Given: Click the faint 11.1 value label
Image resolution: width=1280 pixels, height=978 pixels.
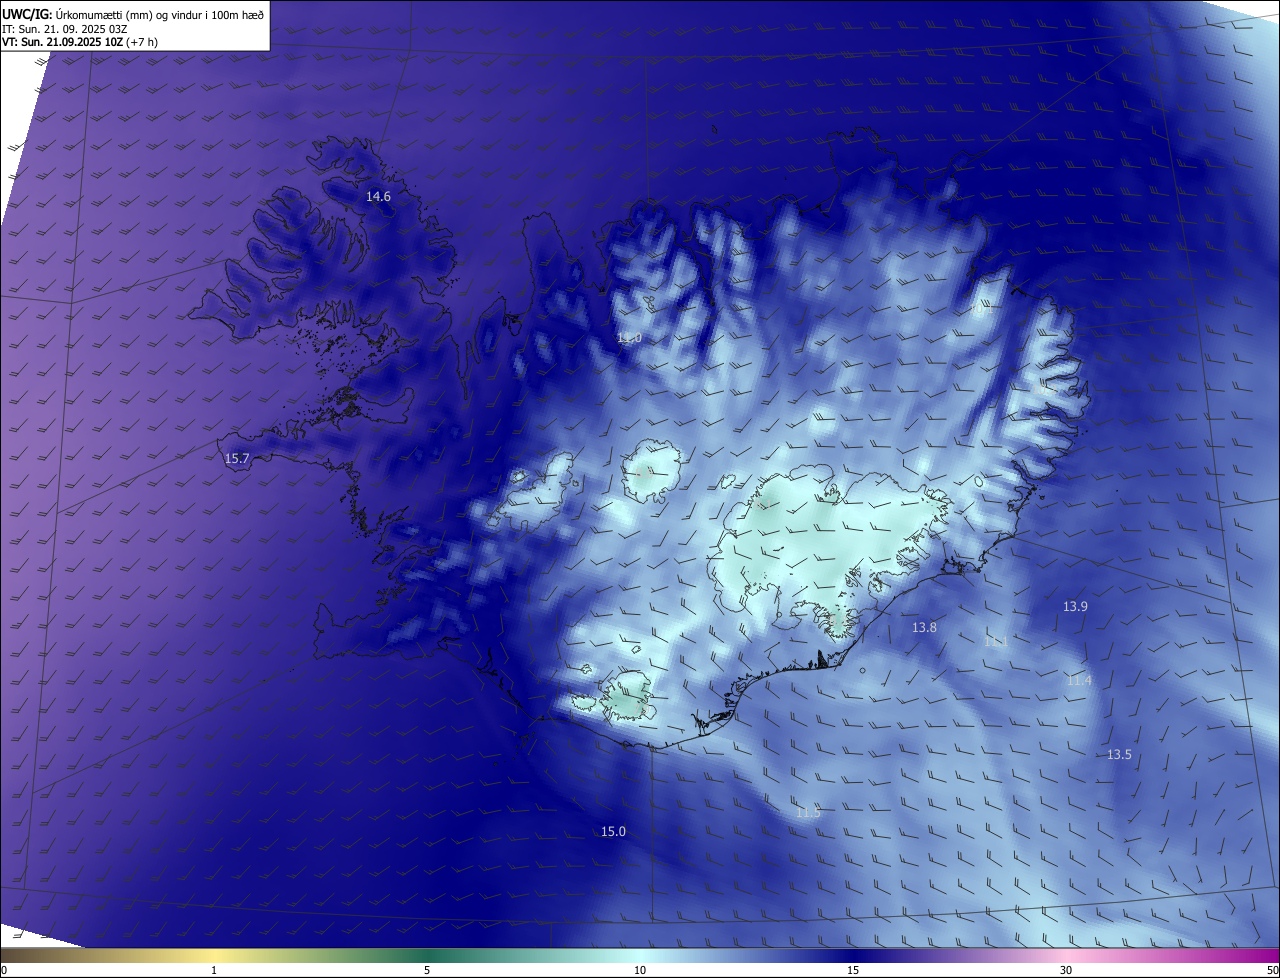Looking at the screenshot, I should click(995, 642).
